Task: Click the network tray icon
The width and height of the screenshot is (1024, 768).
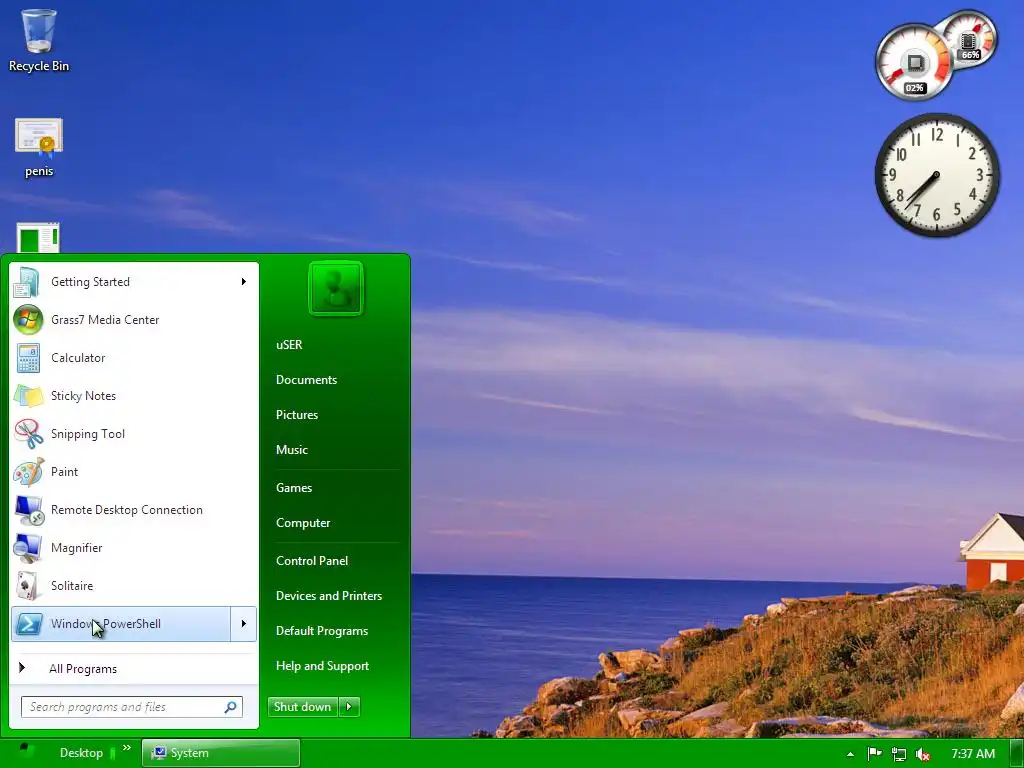Action: (899, 754)
